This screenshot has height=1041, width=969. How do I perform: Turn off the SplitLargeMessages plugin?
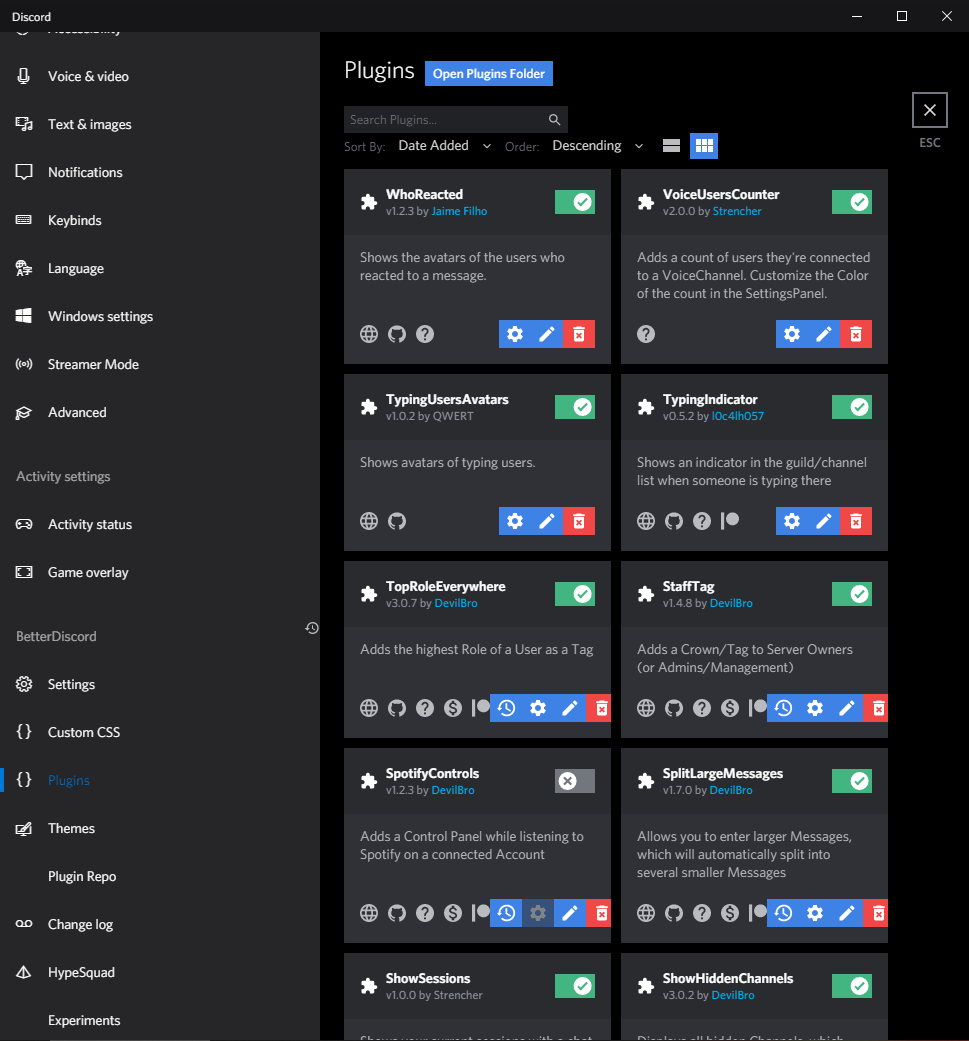[852, 781]
